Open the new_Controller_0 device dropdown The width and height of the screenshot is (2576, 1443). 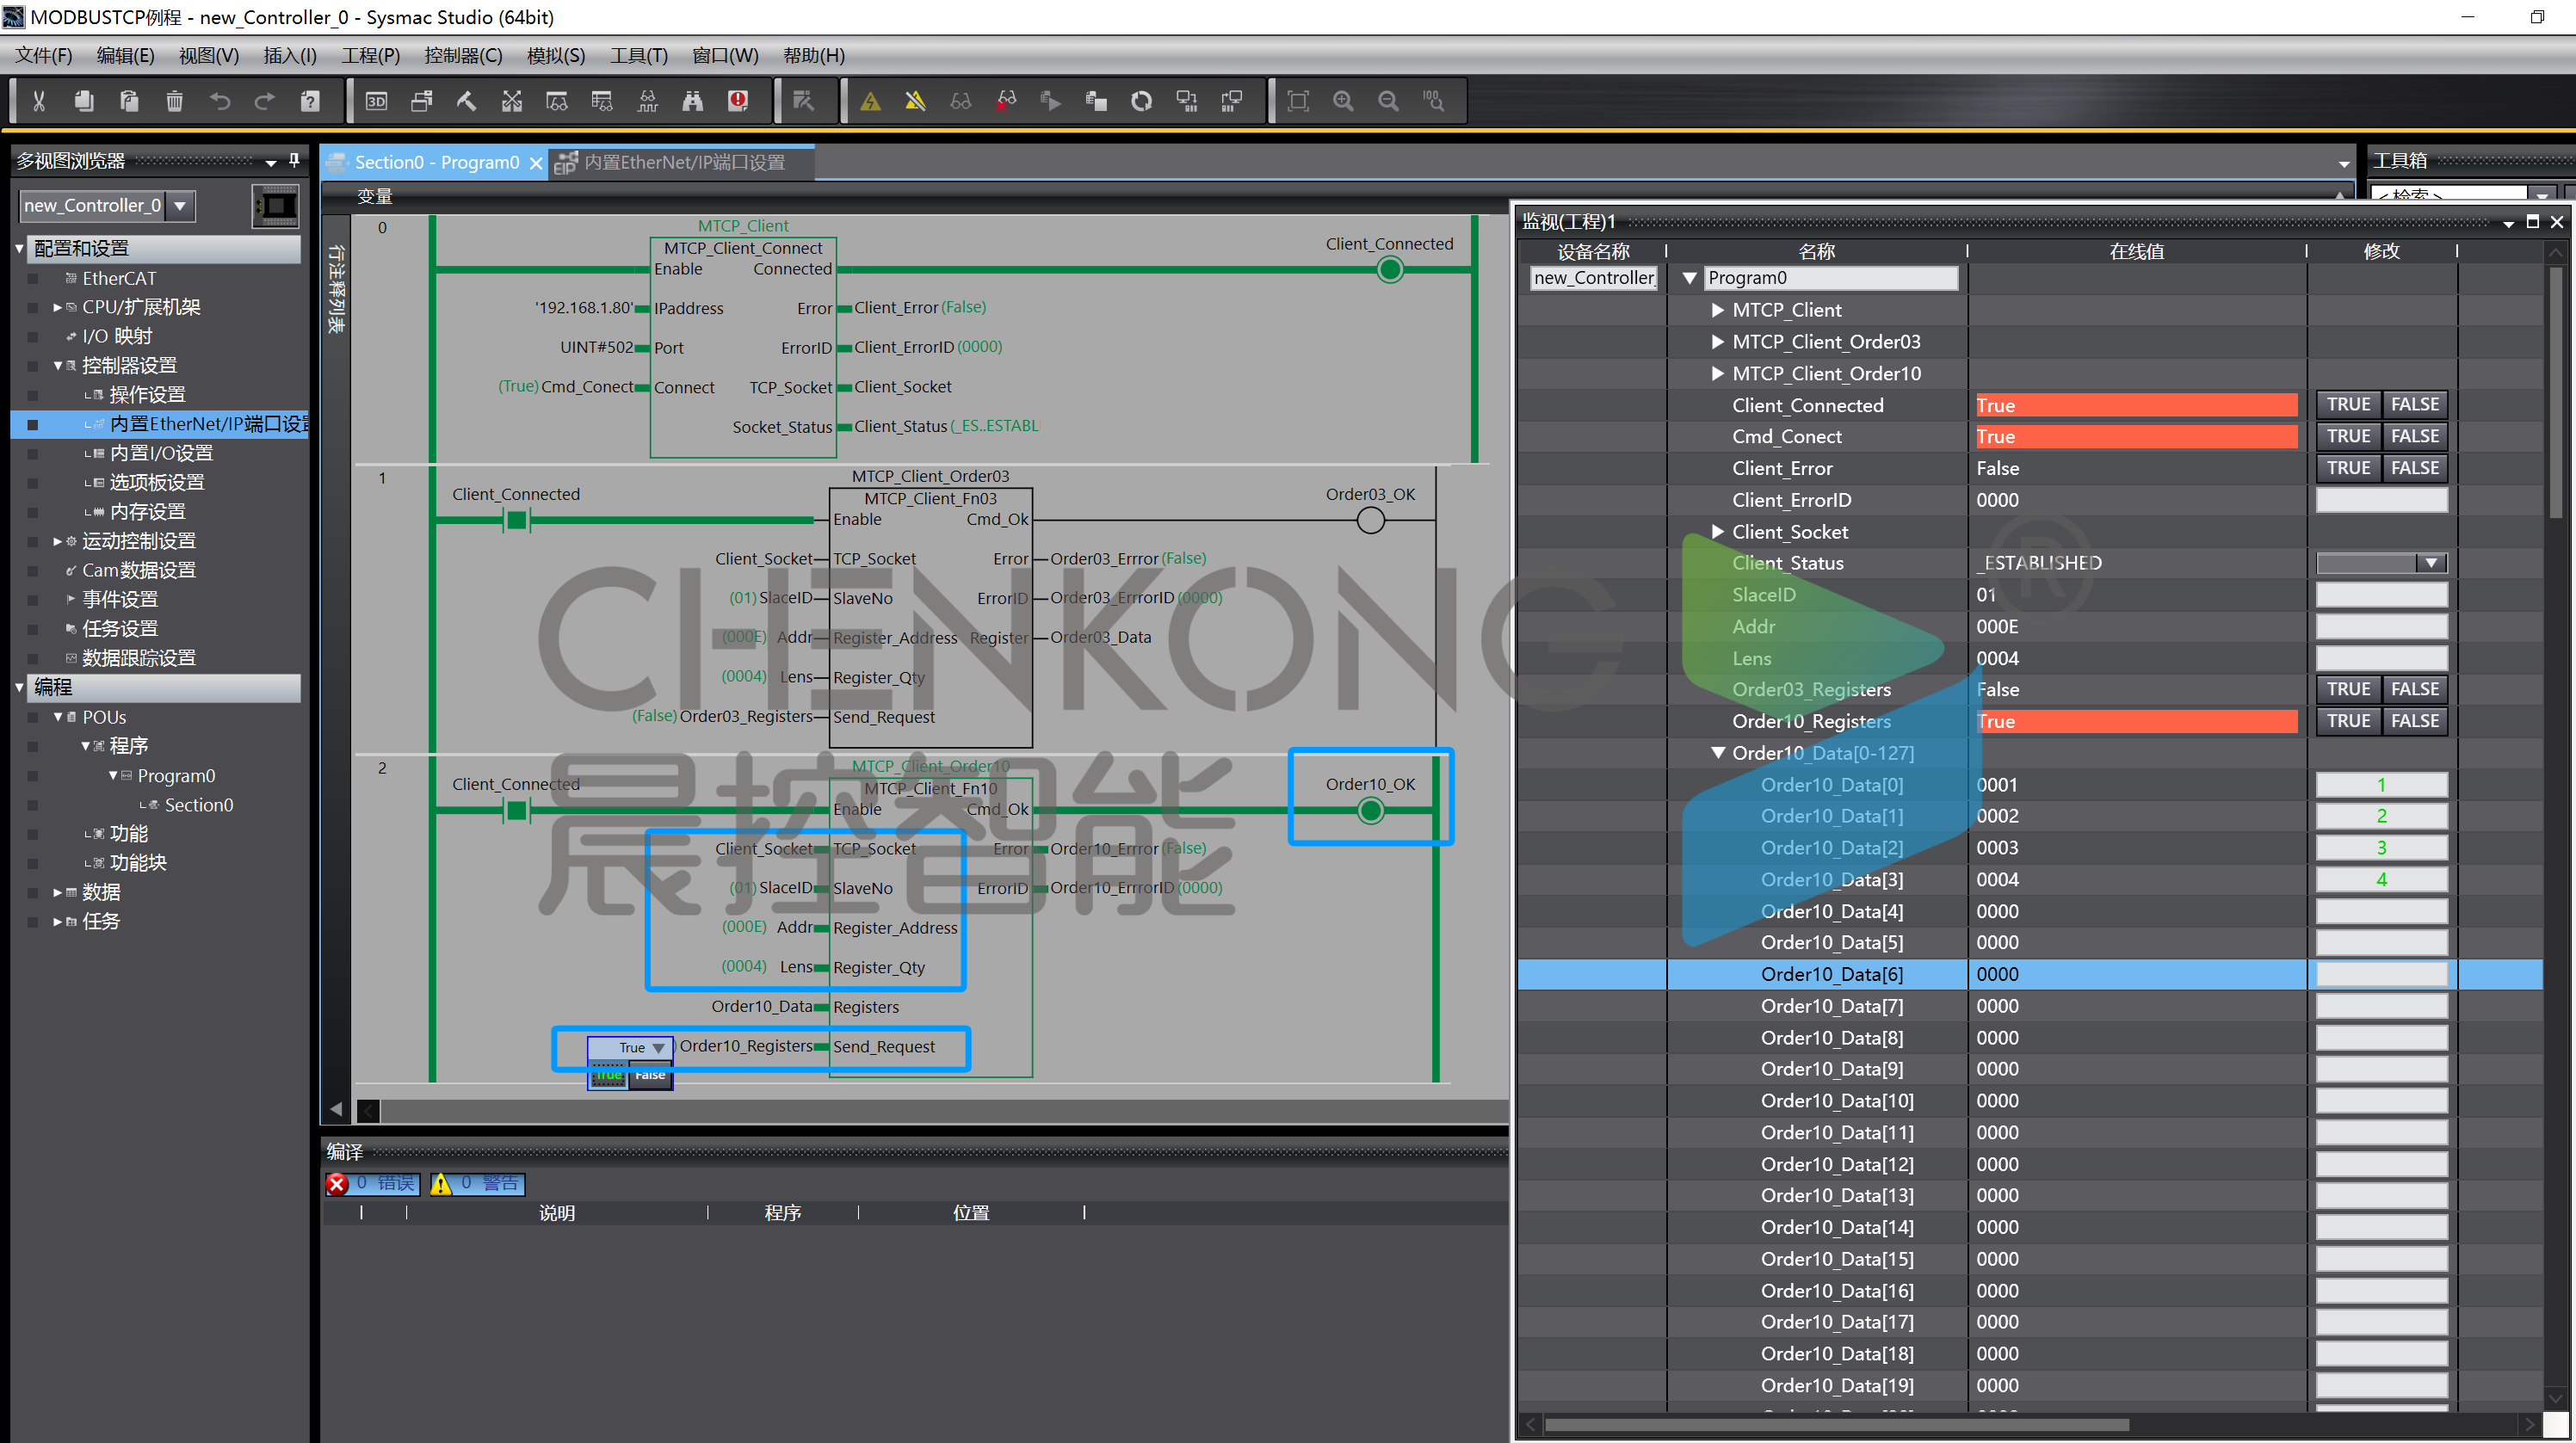(180, 206)
